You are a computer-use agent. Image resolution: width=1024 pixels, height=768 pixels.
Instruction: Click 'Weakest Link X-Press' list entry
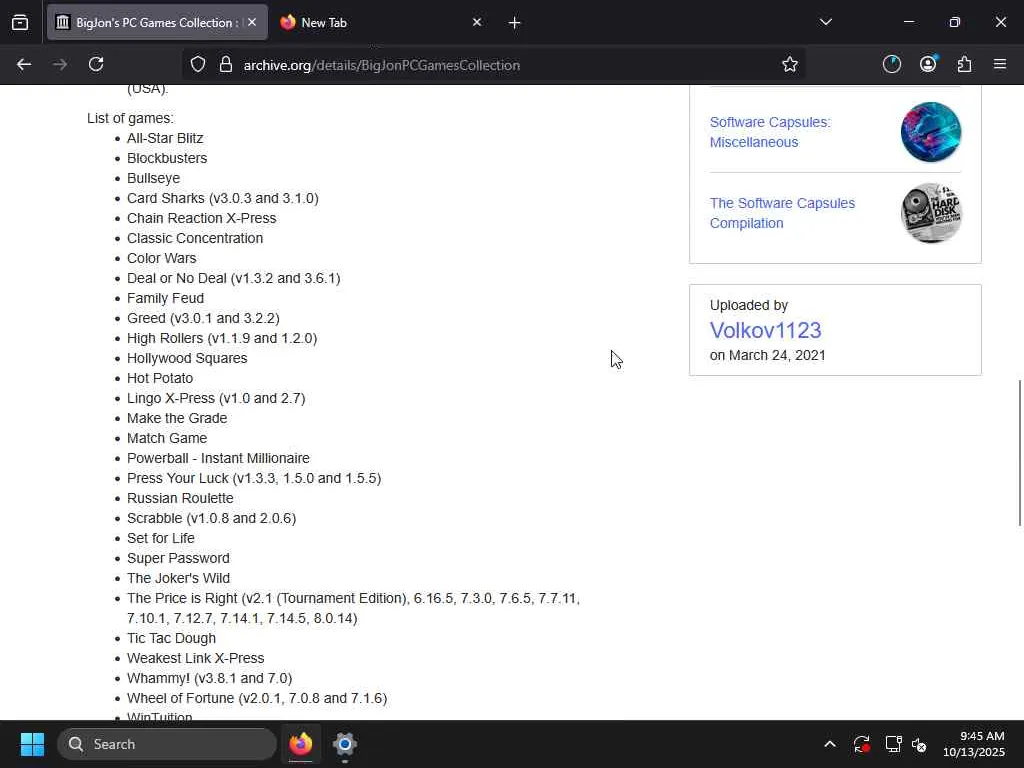pyautogui.click(x=195, y=658)
